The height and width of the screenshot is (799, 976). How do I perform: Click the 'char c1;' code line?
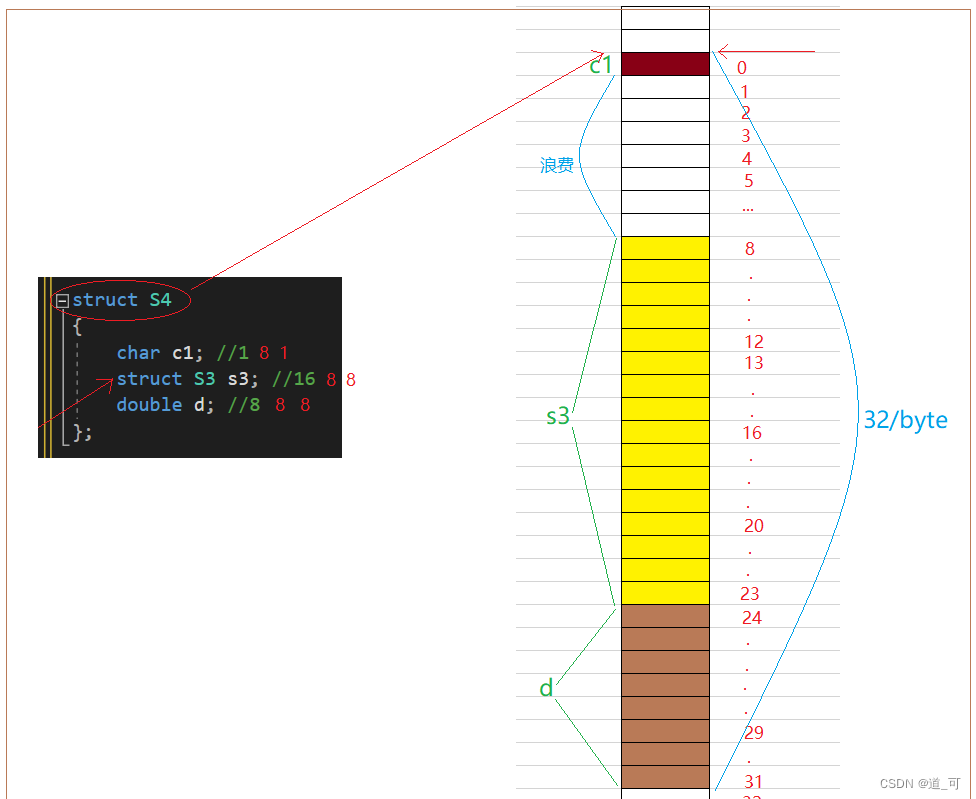[160, 353]
